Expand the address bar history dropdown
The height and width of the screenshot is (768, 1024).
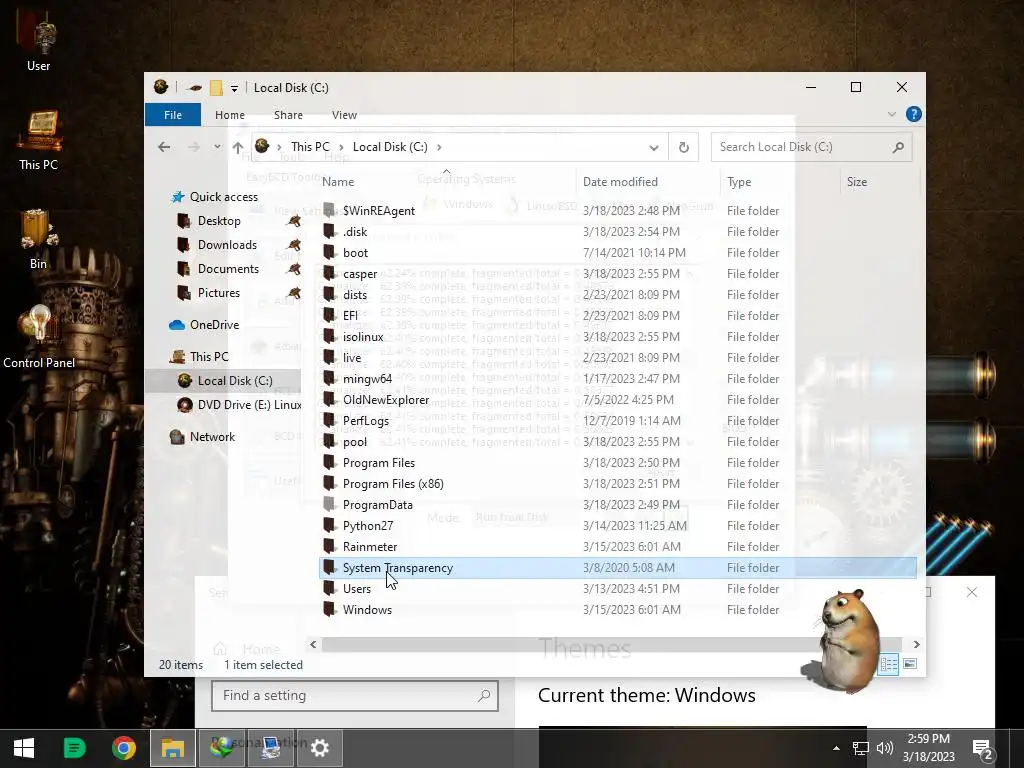click(654, 148)
